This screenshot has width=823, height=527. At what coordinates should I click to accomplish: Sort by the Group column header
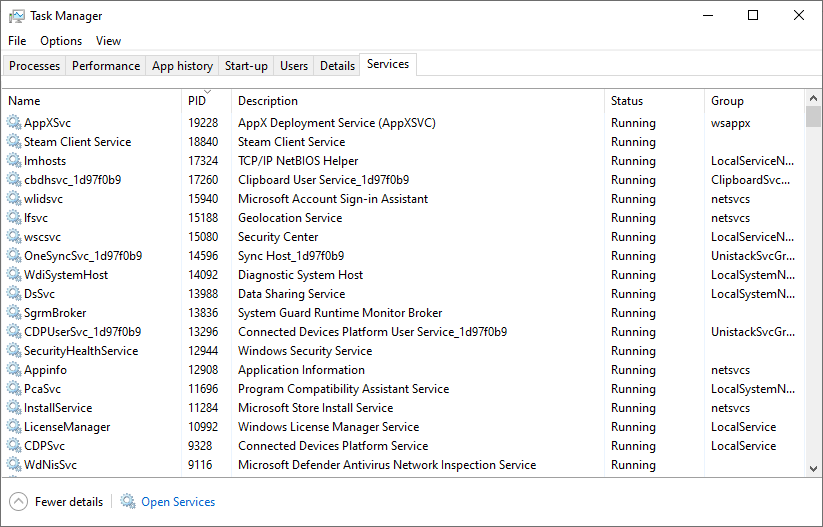754,101
